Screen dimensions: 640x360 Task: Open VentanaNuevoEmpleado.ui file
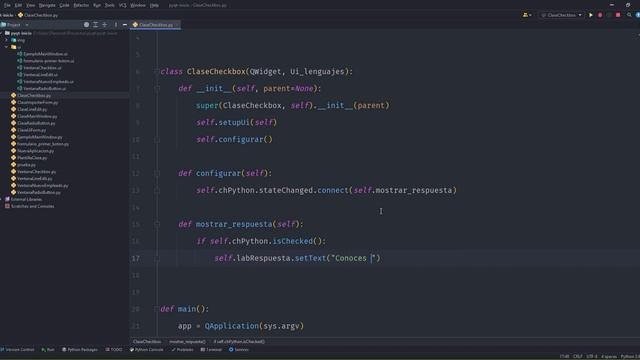click(46, 82)
